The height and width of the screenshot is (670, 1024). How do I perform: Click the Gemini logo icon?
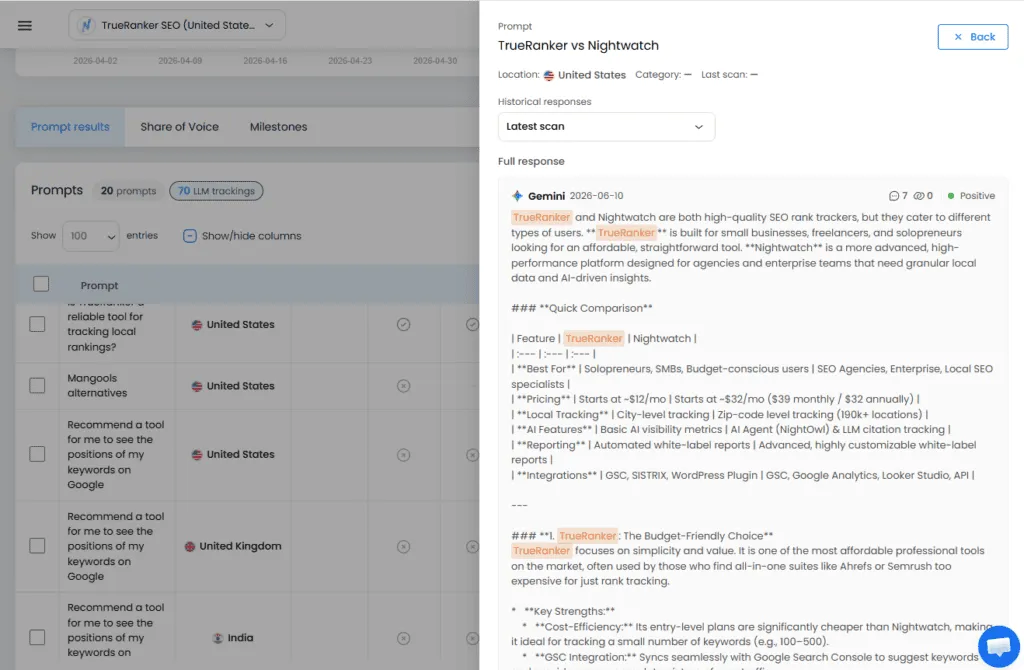(517, 195)
